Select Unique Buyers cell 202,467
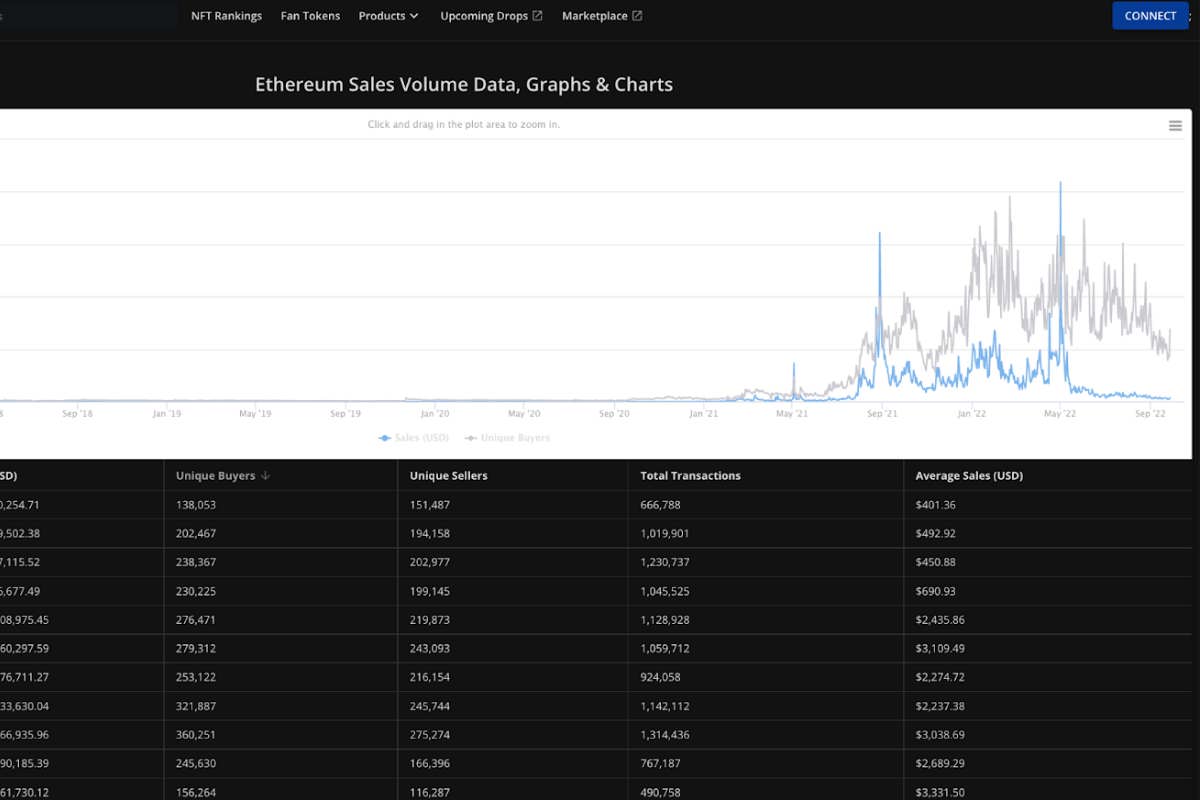Viewport: 1200px width, 800px height. [196, 534]
